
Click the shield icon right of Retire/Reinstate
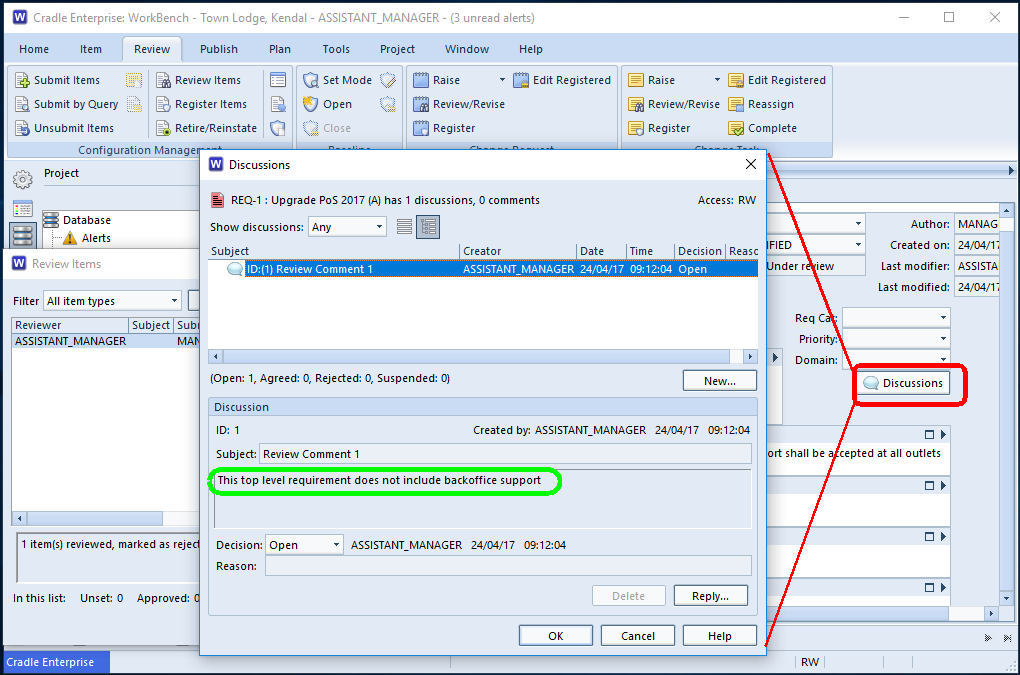coord(278,128)
